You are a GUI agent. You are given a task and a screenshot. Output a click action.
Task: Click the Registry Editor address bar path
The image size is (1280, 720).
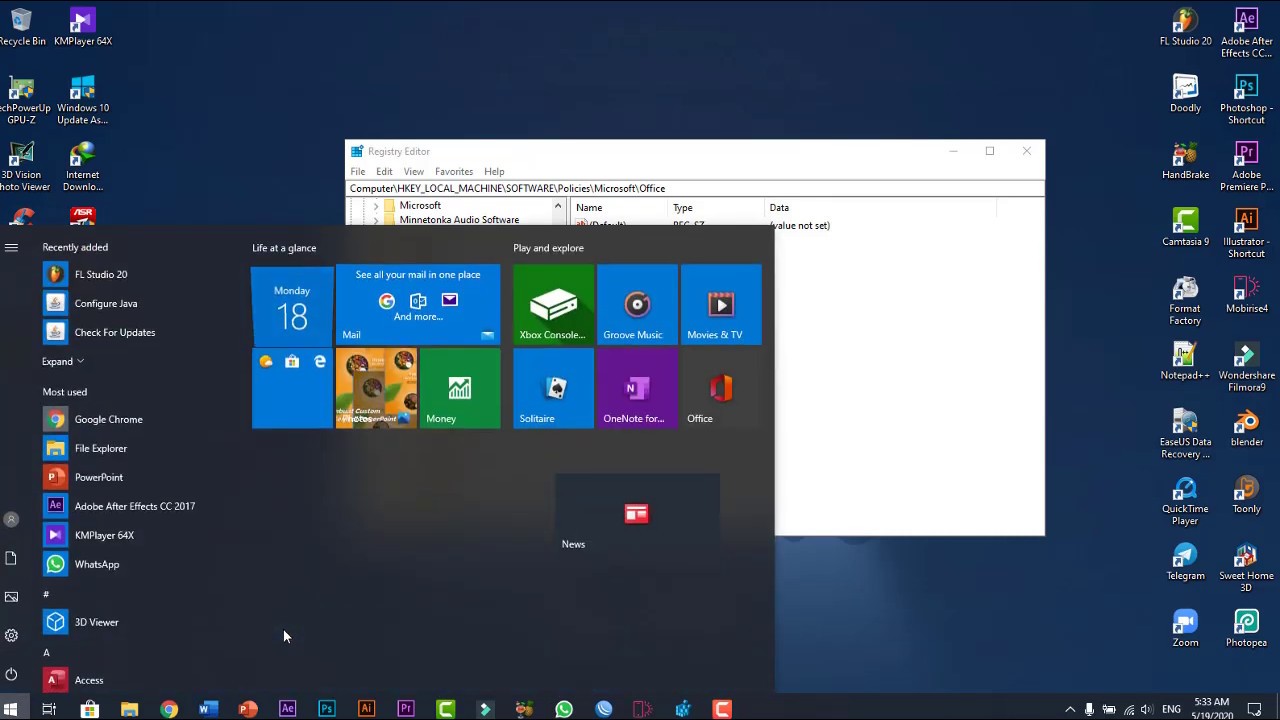coord(695,188)
